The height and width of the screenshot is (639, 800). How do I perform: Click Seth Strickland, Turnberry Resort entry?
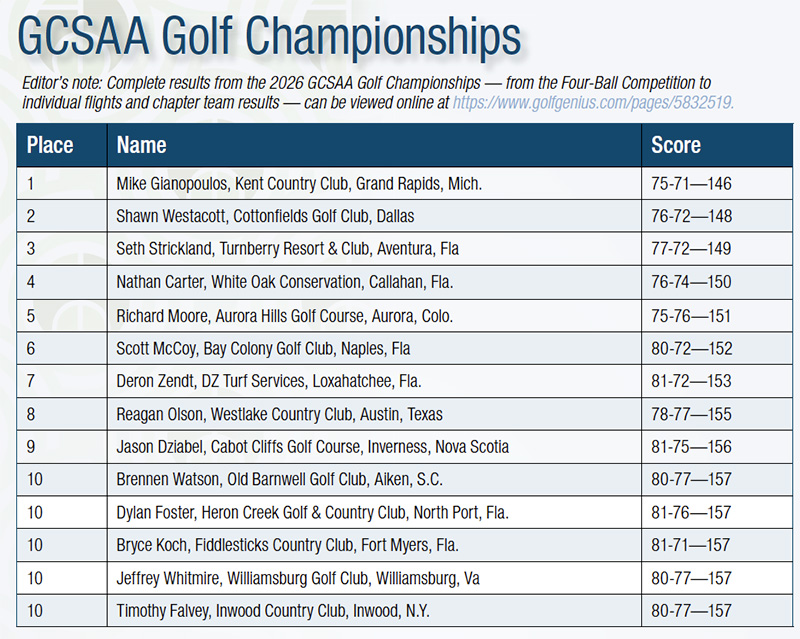click(x=288, y=249)
